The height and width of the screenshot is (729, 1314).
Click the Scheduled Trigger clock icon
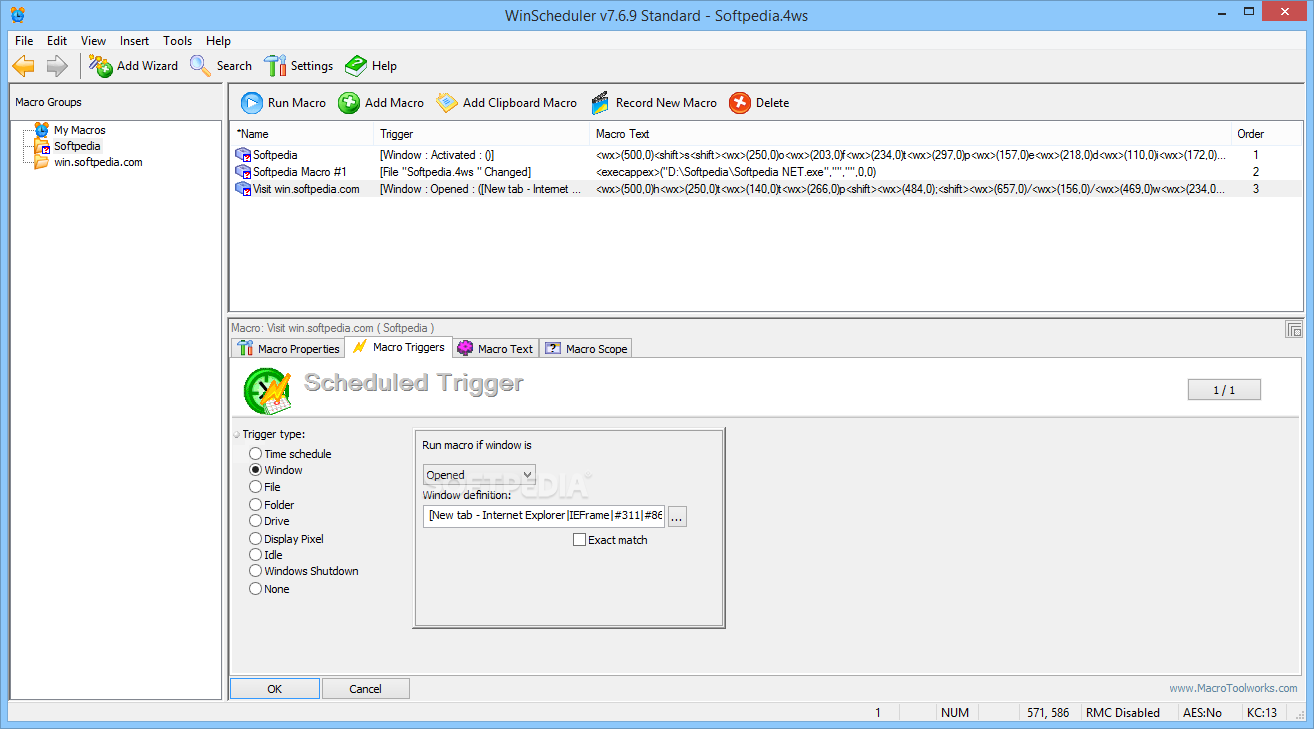point(268,391)
